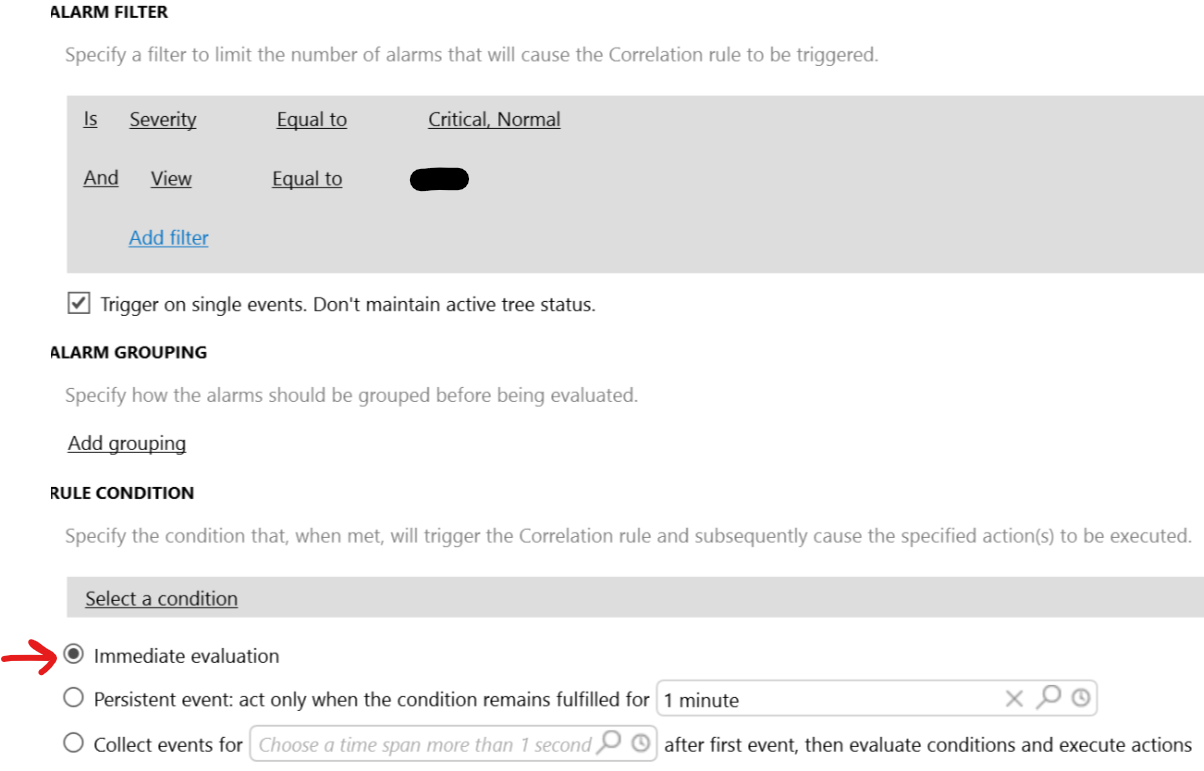
Task: Click the Add filter link
Action: (169, 237)
